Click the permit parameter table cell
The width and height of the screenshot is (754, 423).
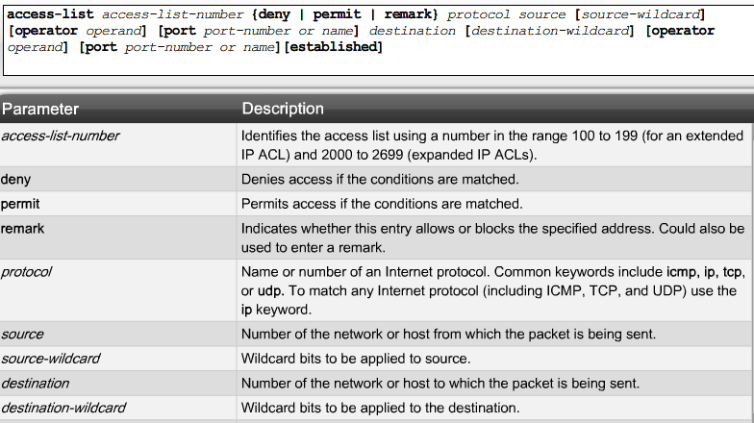21,204
